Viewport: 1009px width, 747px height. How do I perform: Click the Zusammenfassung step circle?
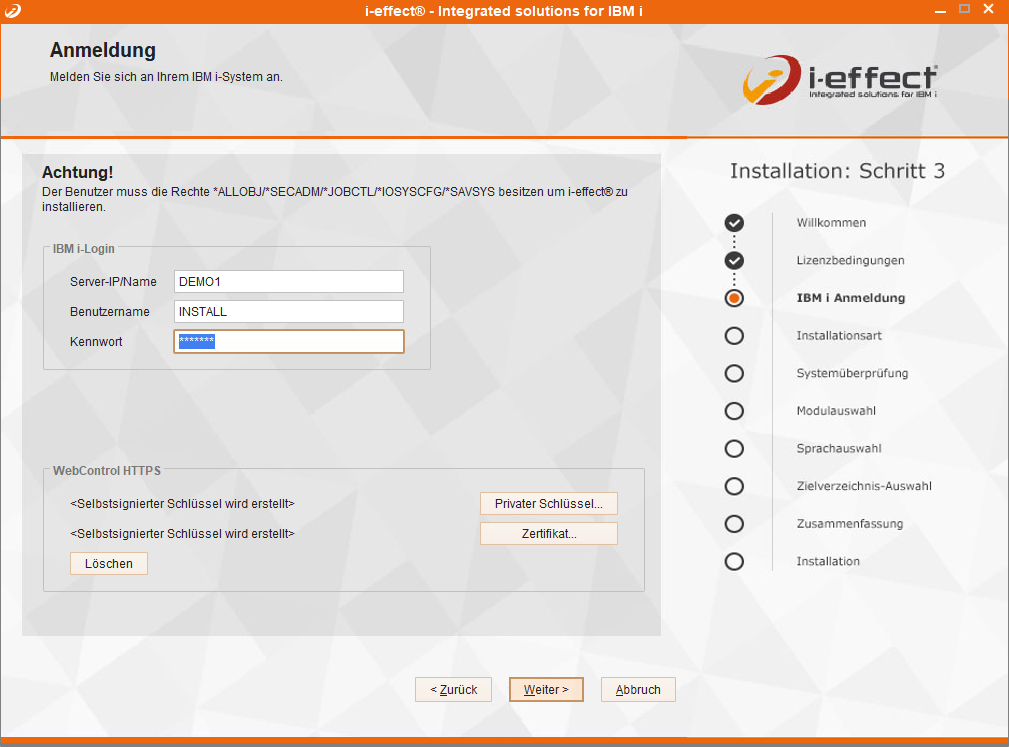click(x=734, y=524)
